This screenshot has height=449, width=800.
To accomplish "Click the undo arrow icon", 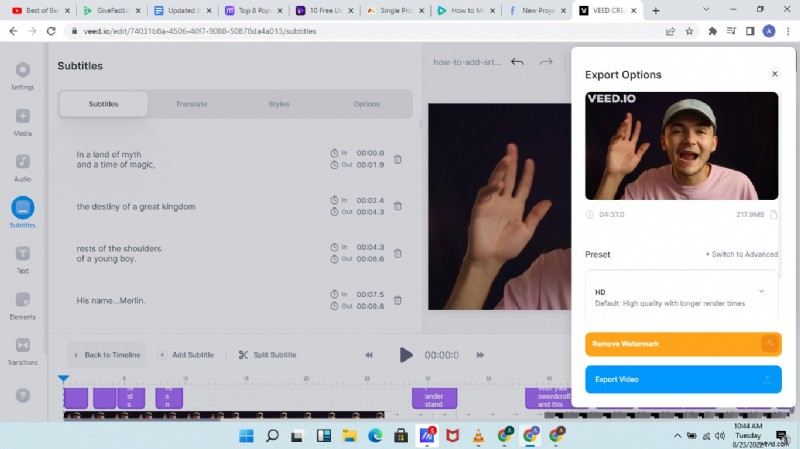I will [x=517, y=62].
